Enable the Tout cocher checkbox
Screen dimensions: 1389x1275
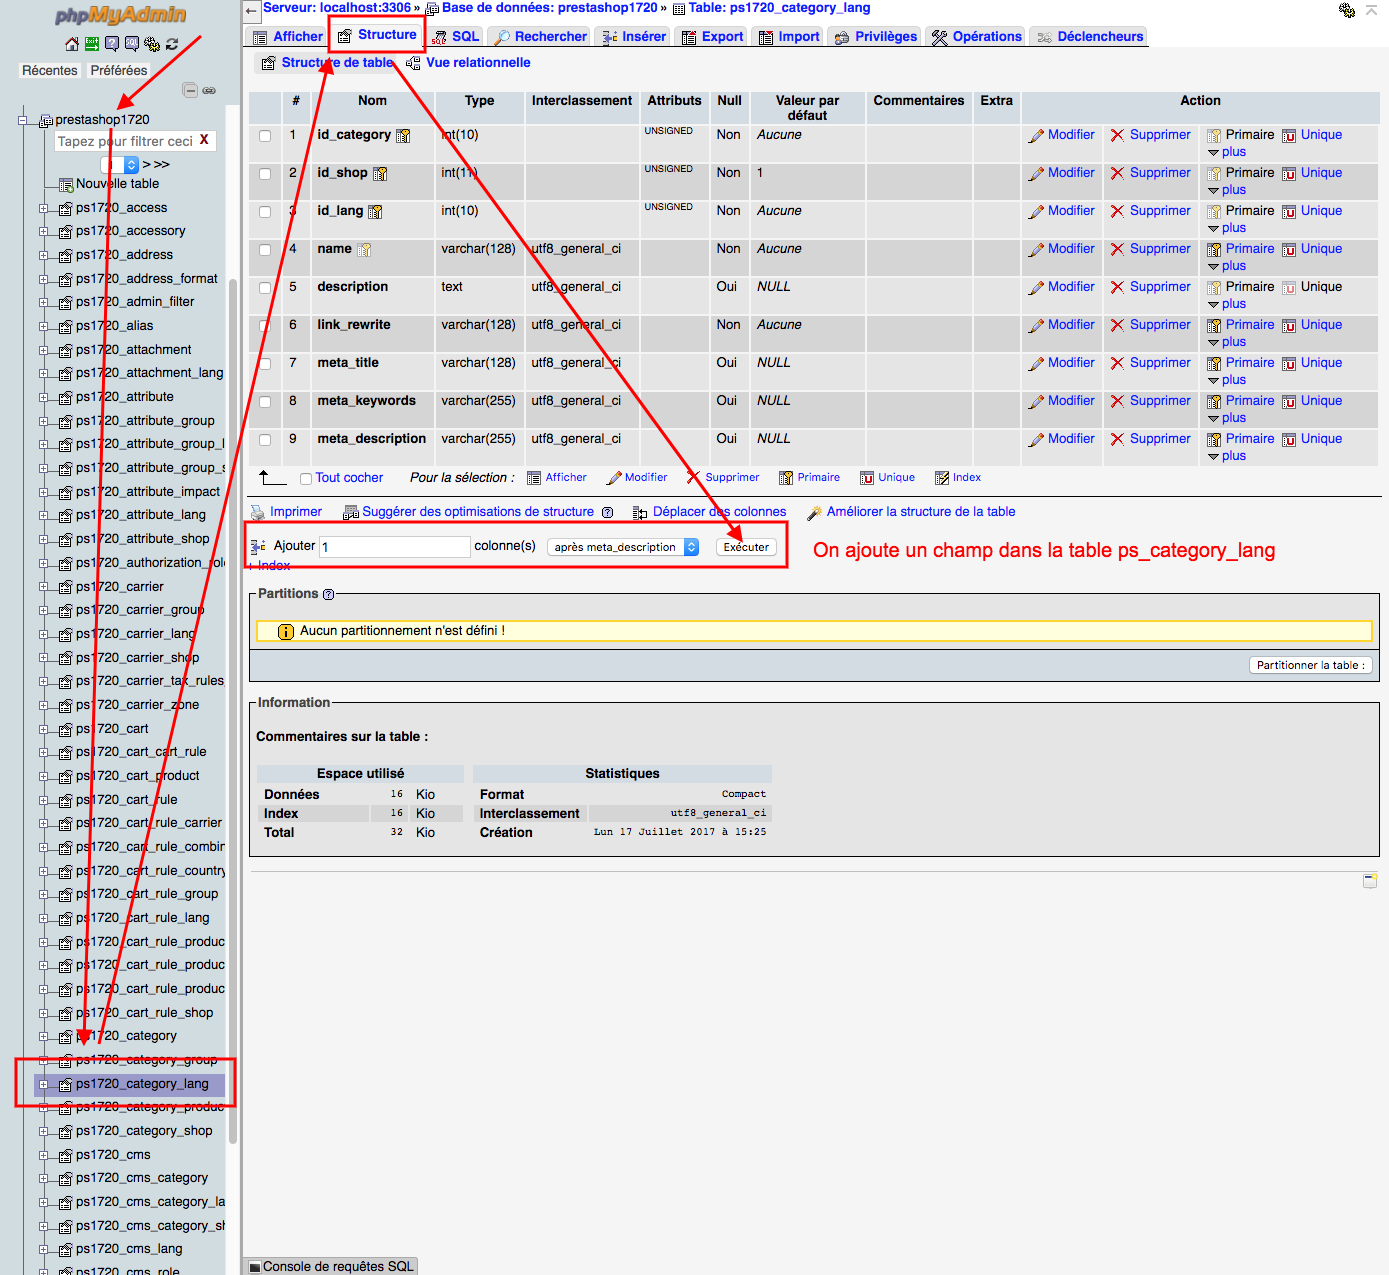306,479
